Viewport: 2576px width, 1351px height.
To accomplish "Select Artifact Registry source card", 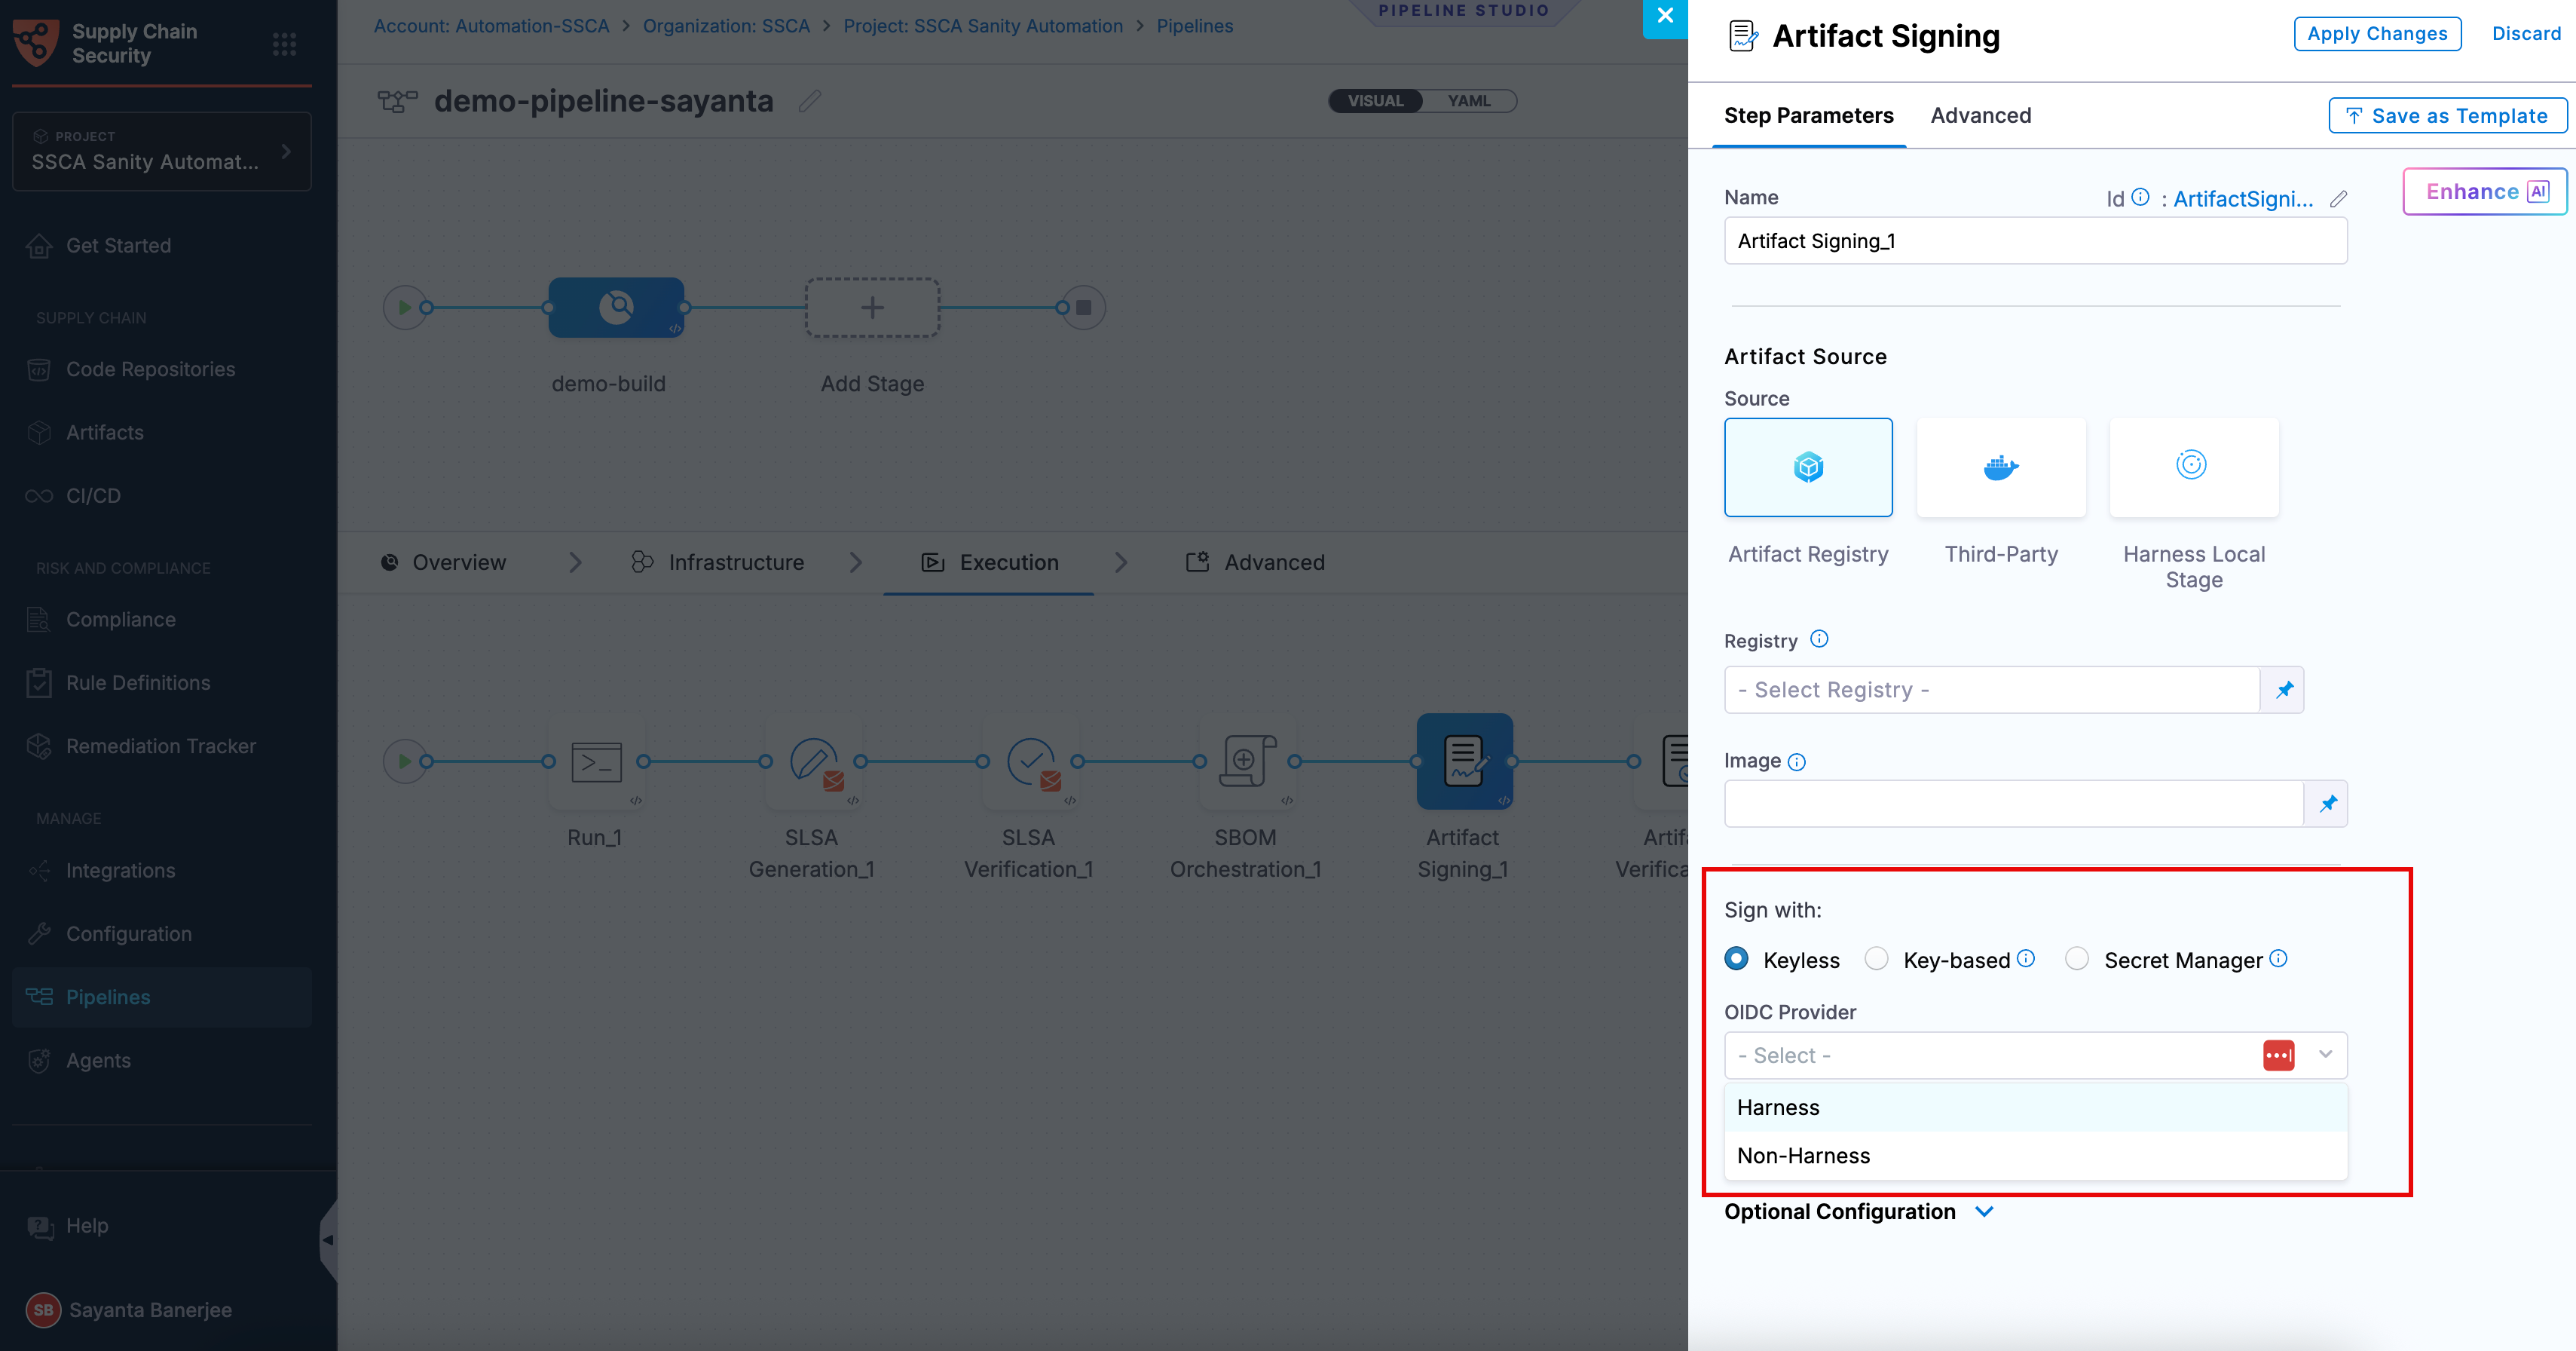I will pyautogui.click(x=1808, y=467).
